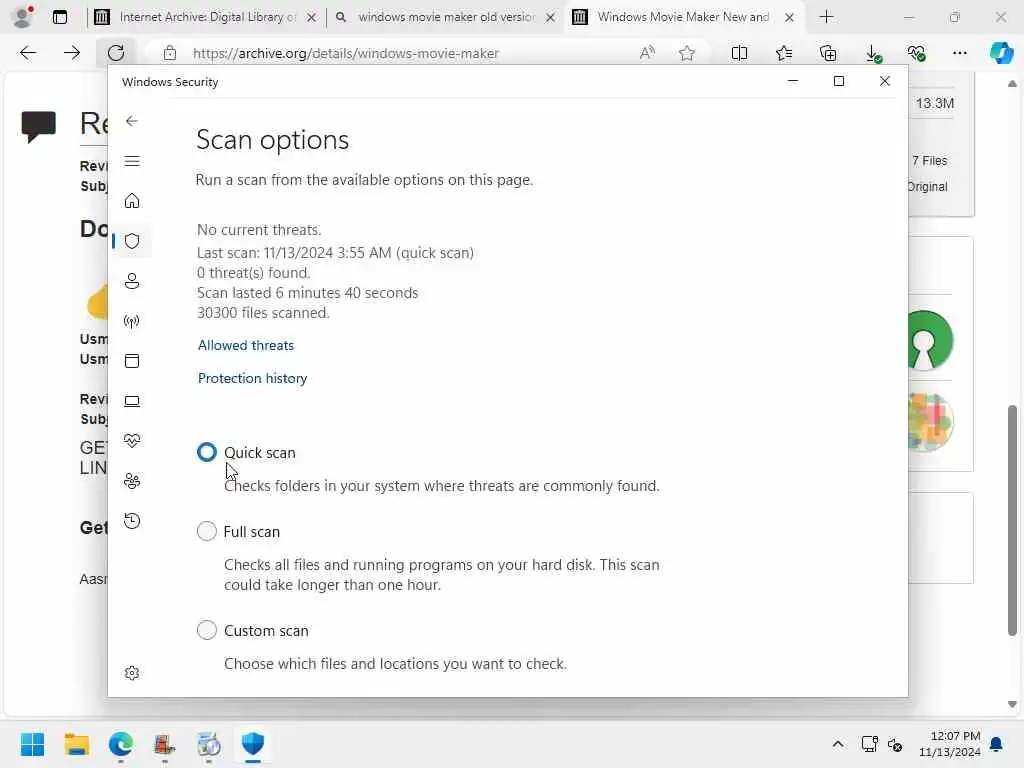Open a new Edge tab
Image resolution: width=1024 pixels, height=768 pixels.
click(826, 17)
